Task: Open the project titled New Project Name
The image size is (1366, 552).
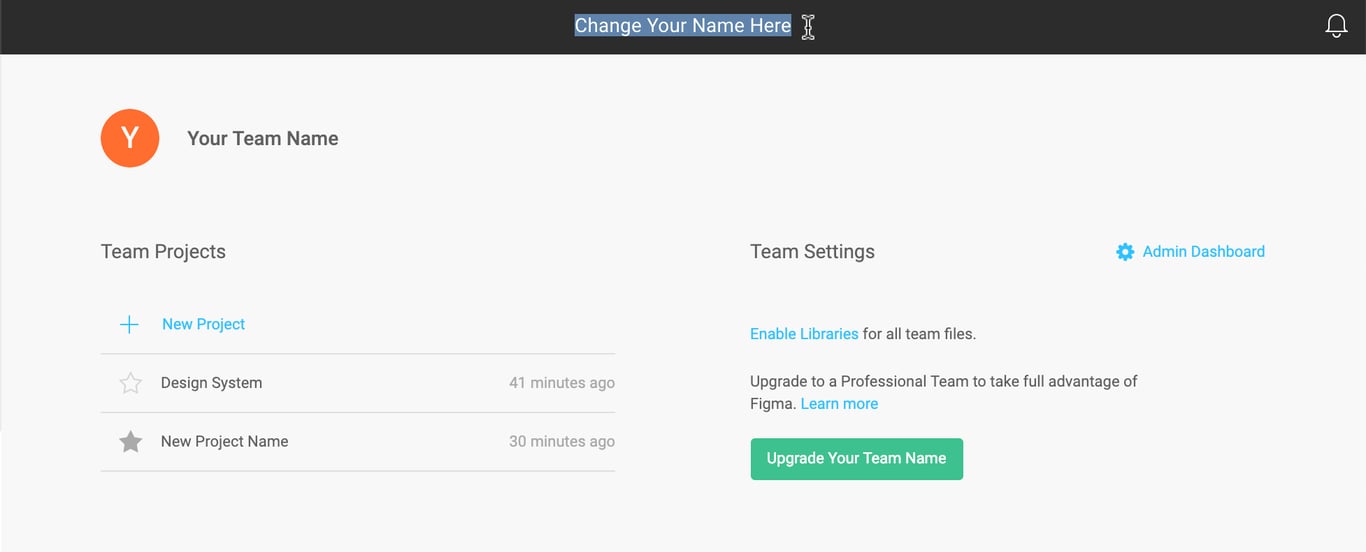Action: tap(224, 442)
